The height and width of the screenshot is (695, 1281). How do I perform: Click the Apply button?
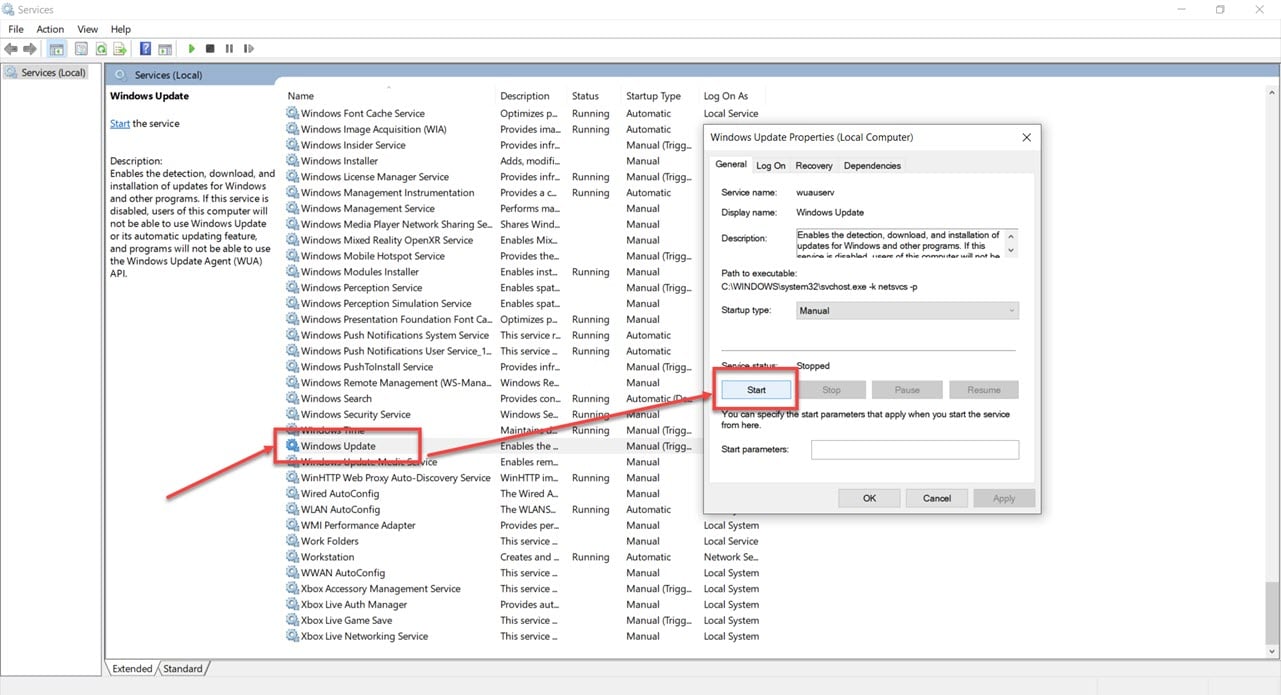1004,498
